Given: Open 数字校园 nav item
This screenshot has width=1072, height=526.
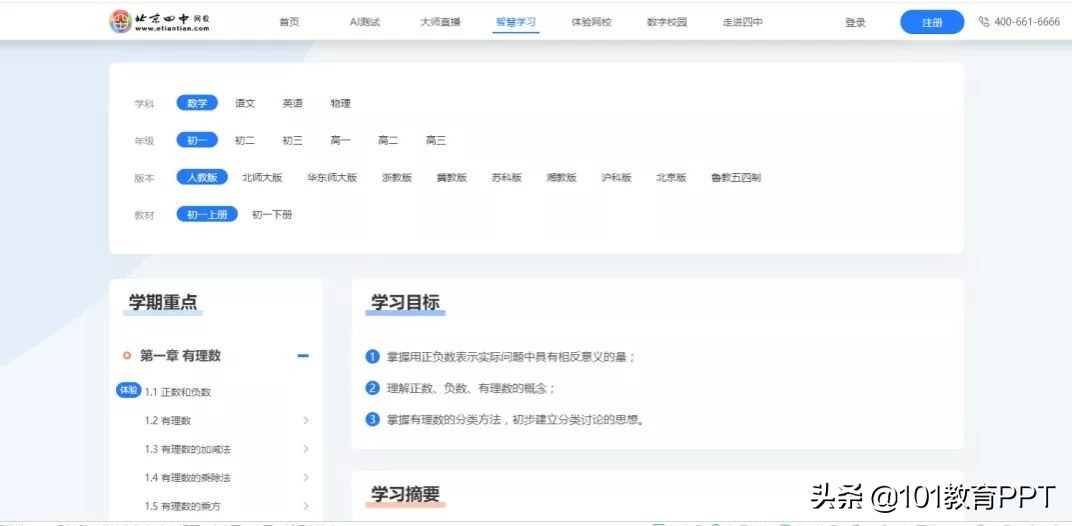Looking at the screenshot, I should pyautogui.click(x=667, y=22).
